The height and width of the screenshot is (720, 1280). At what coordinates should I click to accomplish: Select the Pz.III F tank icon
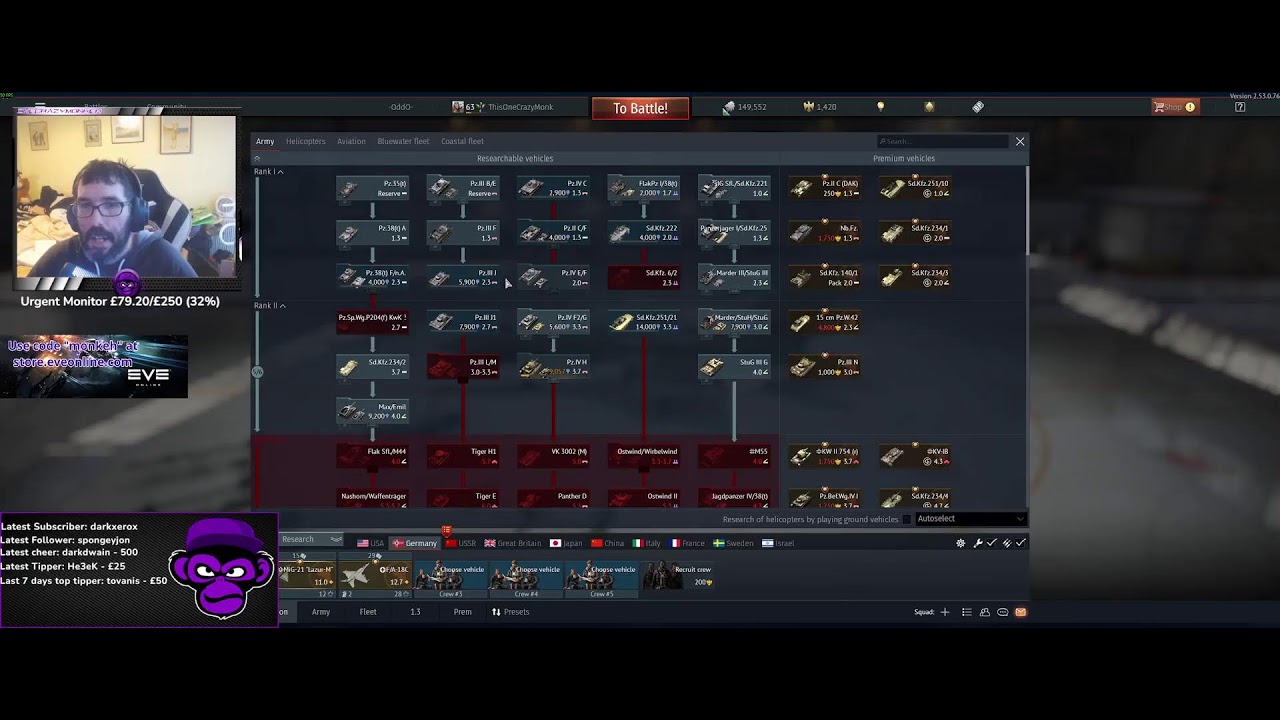click(463, 233)
